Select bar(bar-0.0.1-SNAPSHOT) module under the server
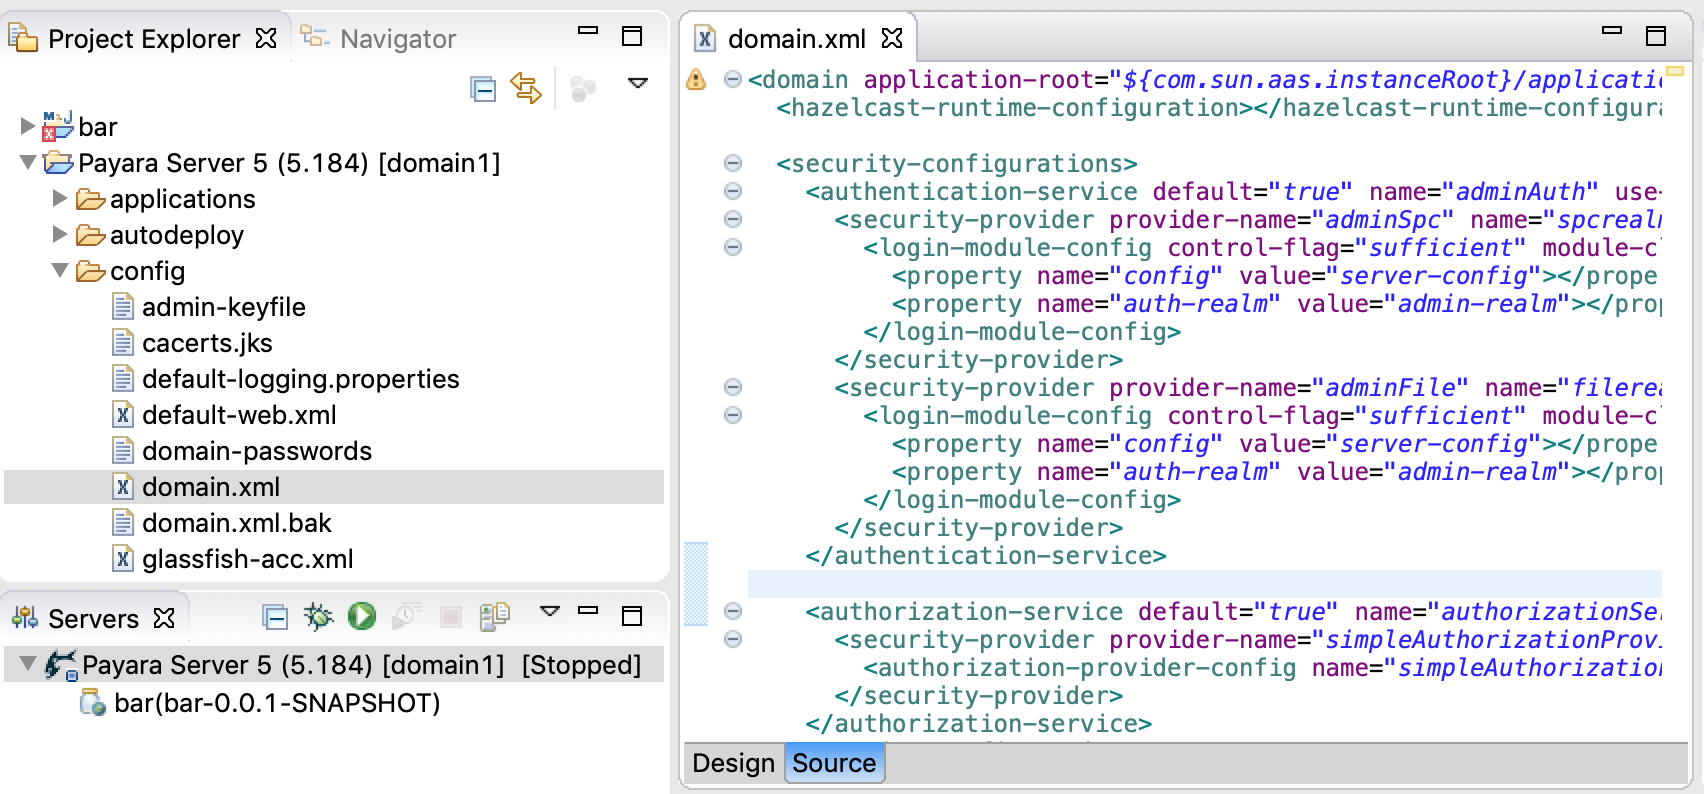Viewport: 1704px width, 794px height. point(276,703)
